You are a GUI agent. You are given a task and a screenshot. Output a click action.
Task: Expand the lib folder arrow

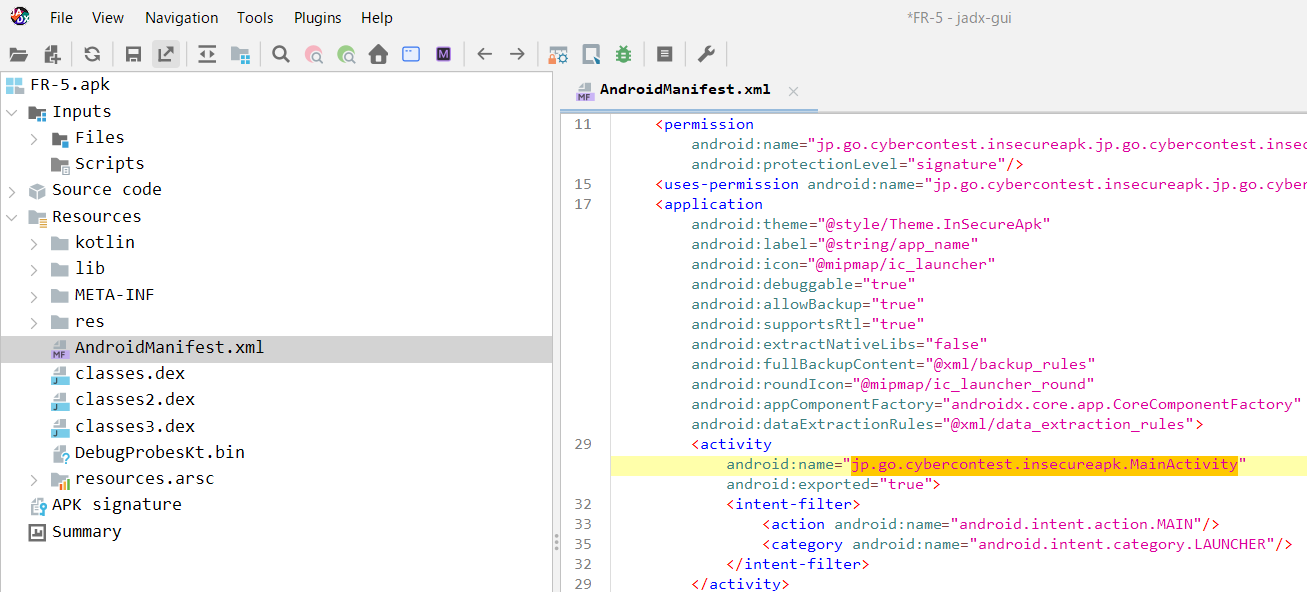pos(34,269)
